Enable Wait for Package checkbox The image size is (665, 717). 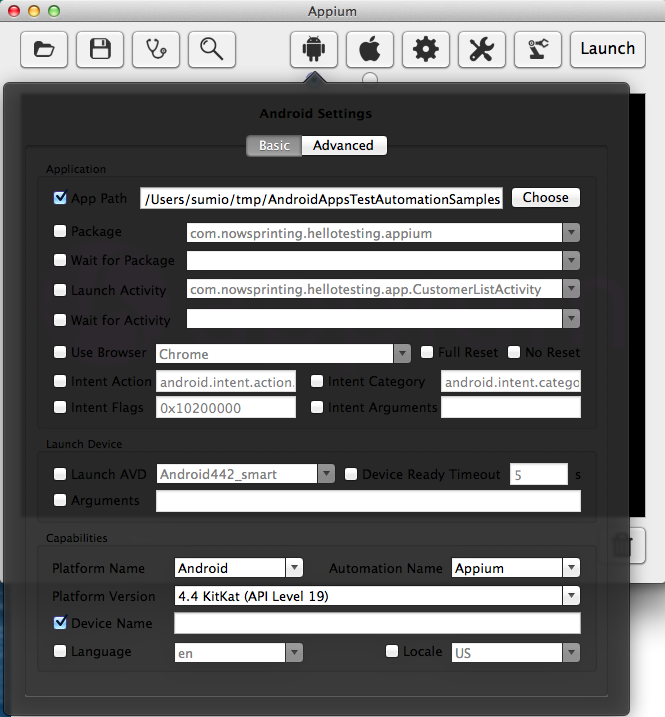pyautogui.click(x=60, y=260)
